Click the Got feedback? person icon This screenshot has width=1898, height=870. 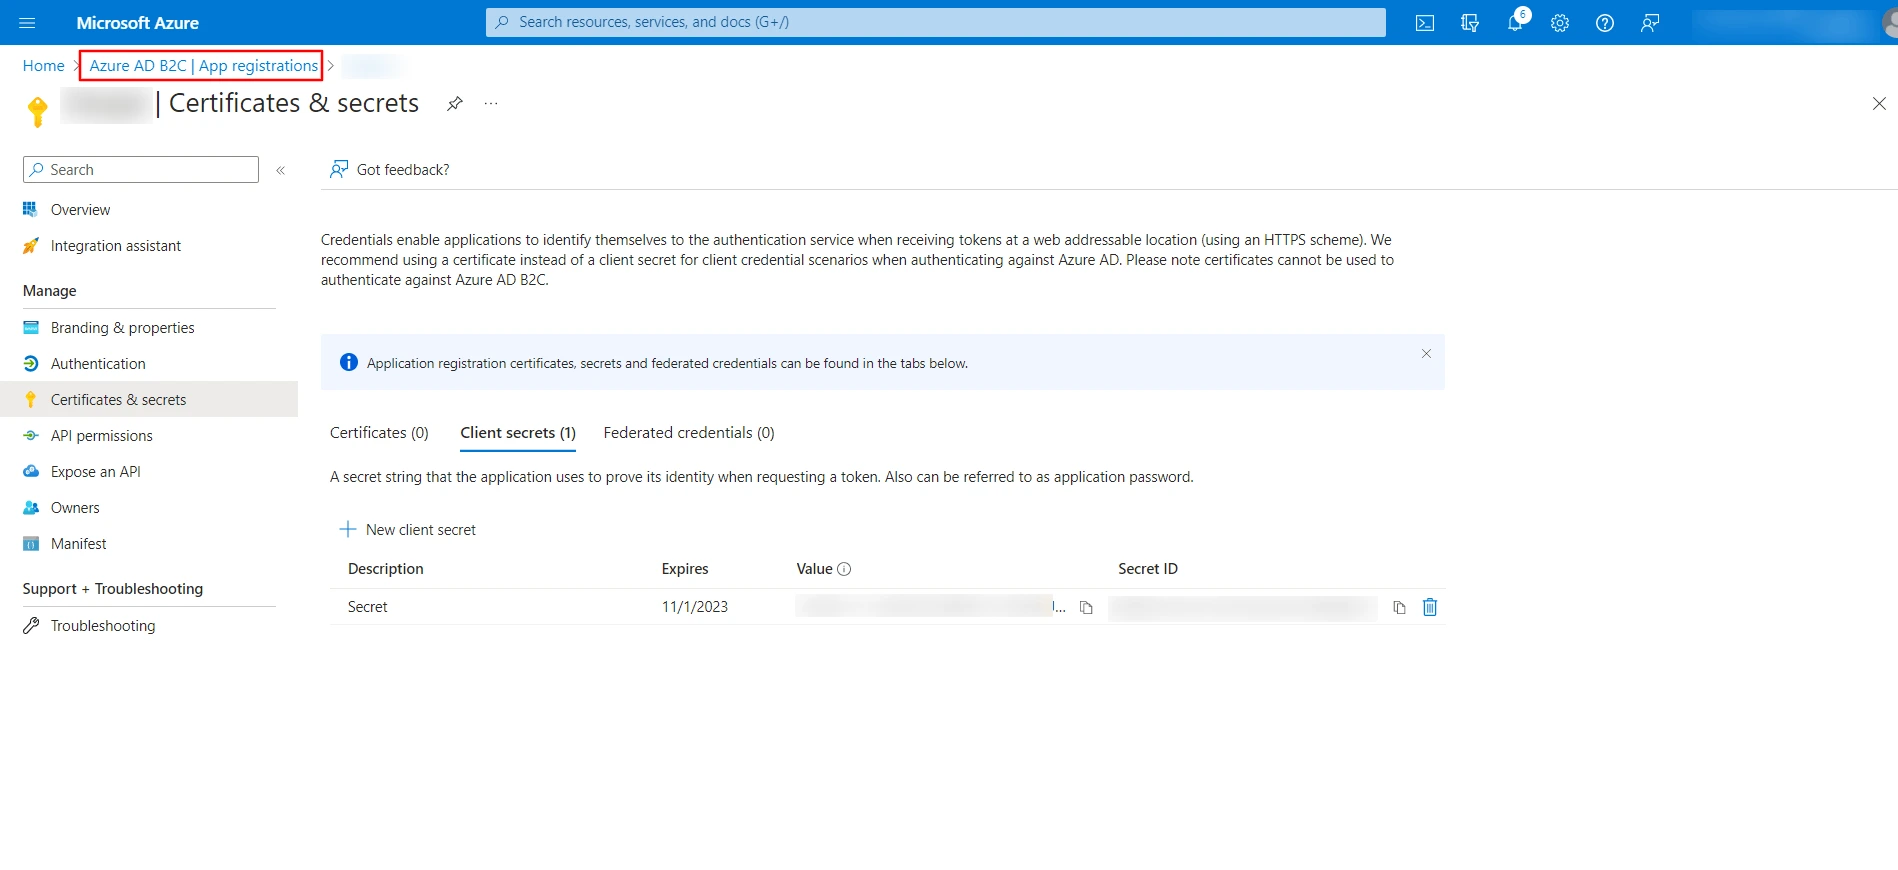(340, 169)
